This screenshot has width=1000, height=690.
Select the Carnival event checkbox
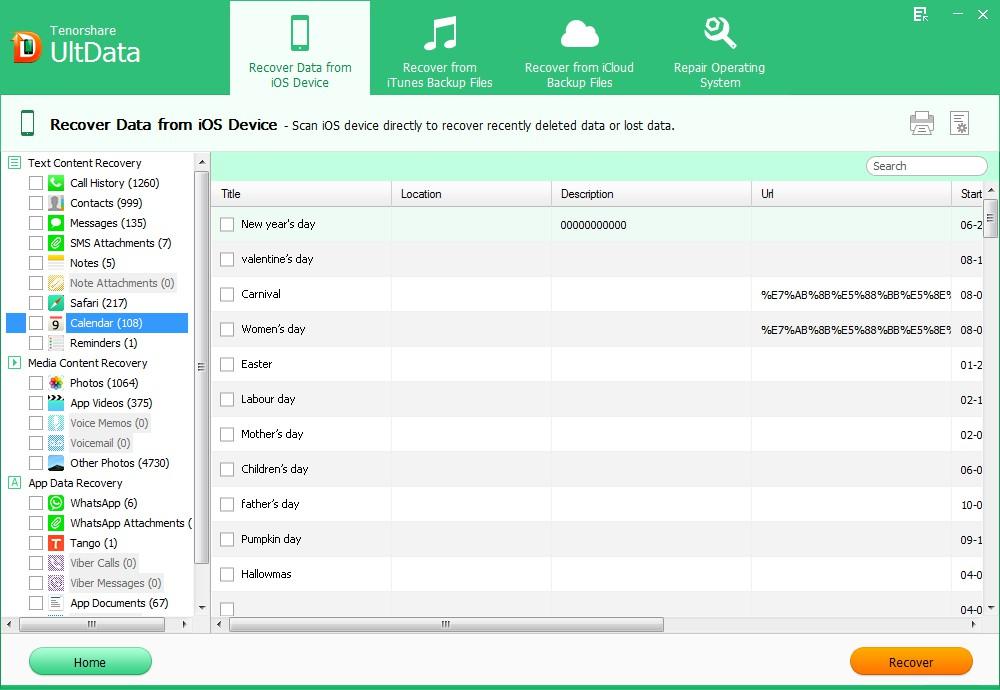pos(227,295)
